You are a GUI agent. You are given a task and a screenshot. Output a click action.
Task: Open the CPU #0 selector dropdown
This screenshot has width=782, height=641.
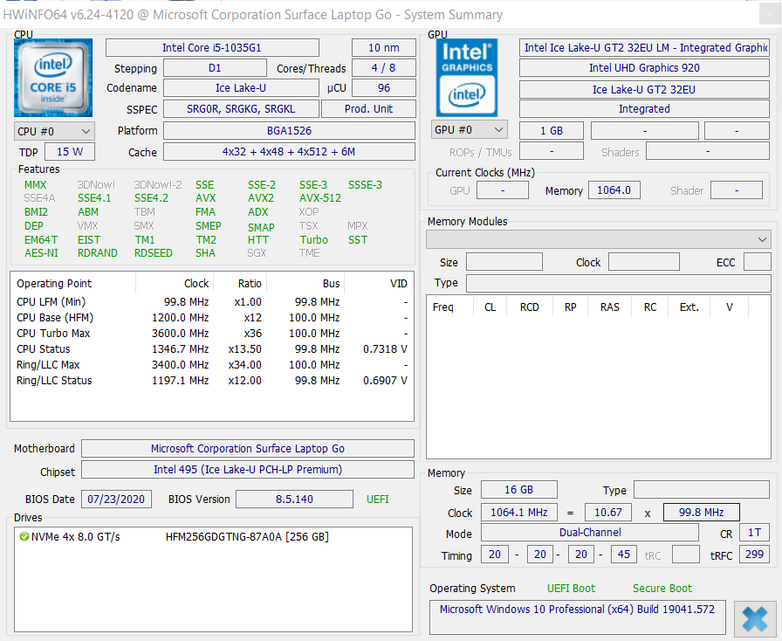(54, 131)
